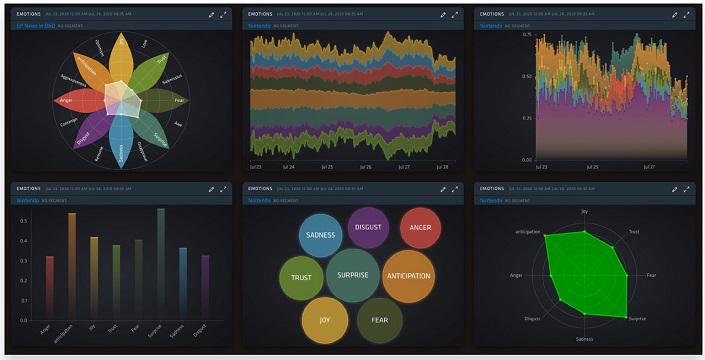The width and height of the screenshot is (705, 360).
Task: Enlarge the bar chart emotions panel
Action: (223, 189)
